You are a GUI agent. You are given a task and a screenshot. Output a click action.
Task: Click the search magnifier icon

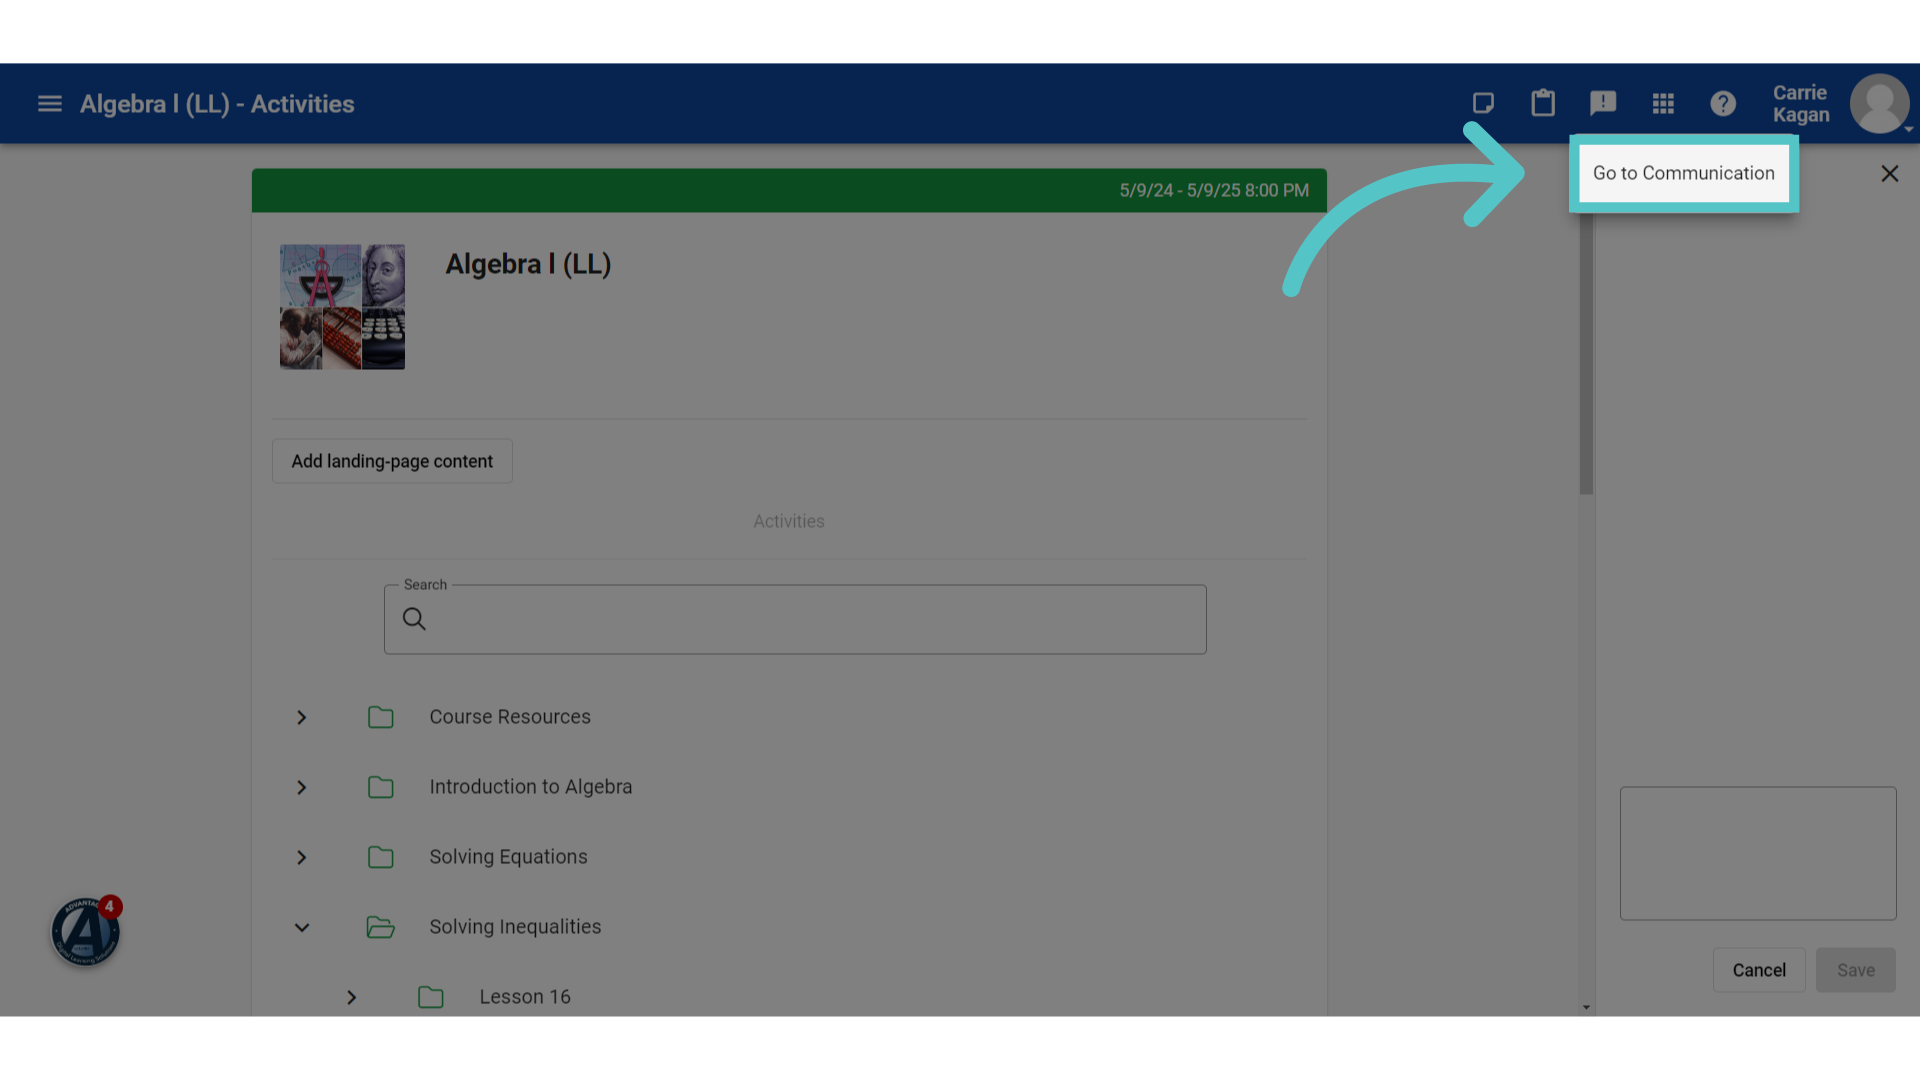click(x=414, y=619)
